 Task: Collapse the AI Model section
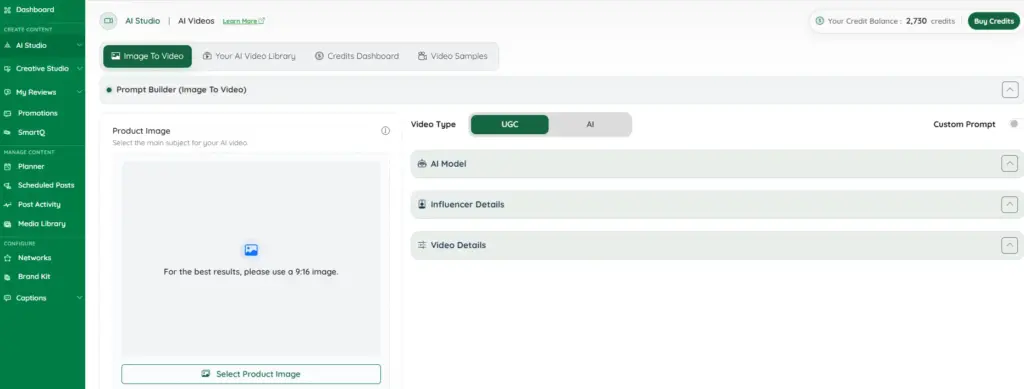(1010, 164)
